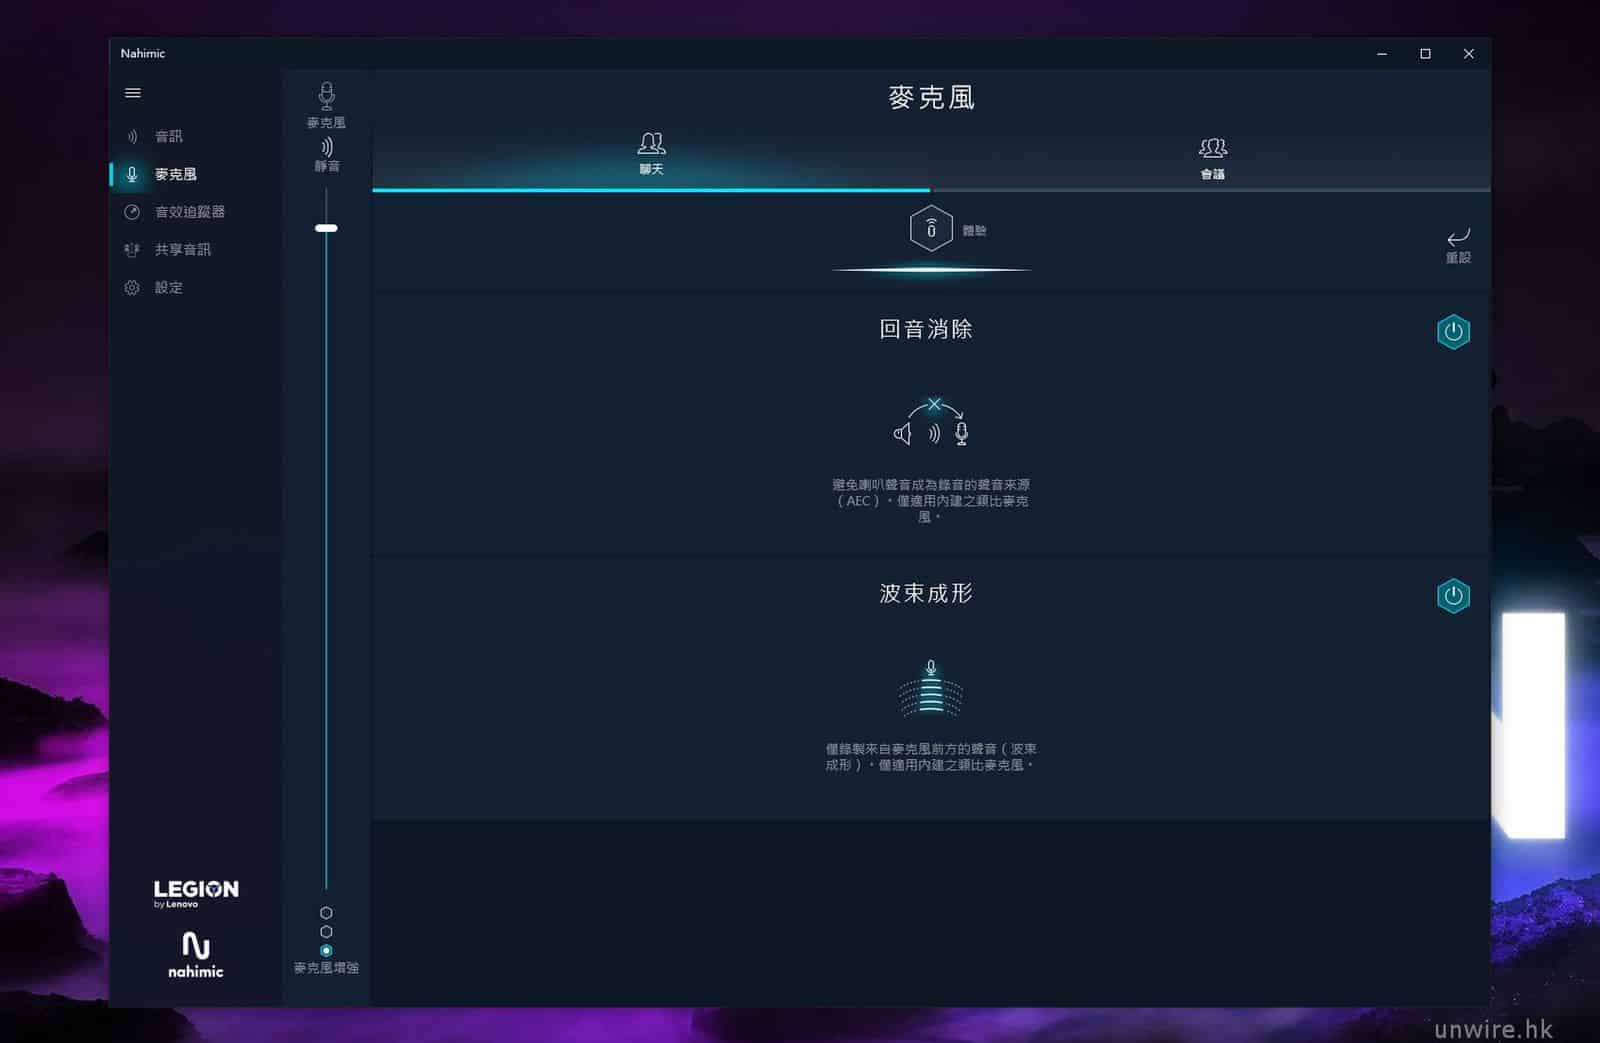Viewport: 1600px width, 1043px height.
Task: Select 麥克風 (Microphone) in the sidebar
Action: coord(174,174)
